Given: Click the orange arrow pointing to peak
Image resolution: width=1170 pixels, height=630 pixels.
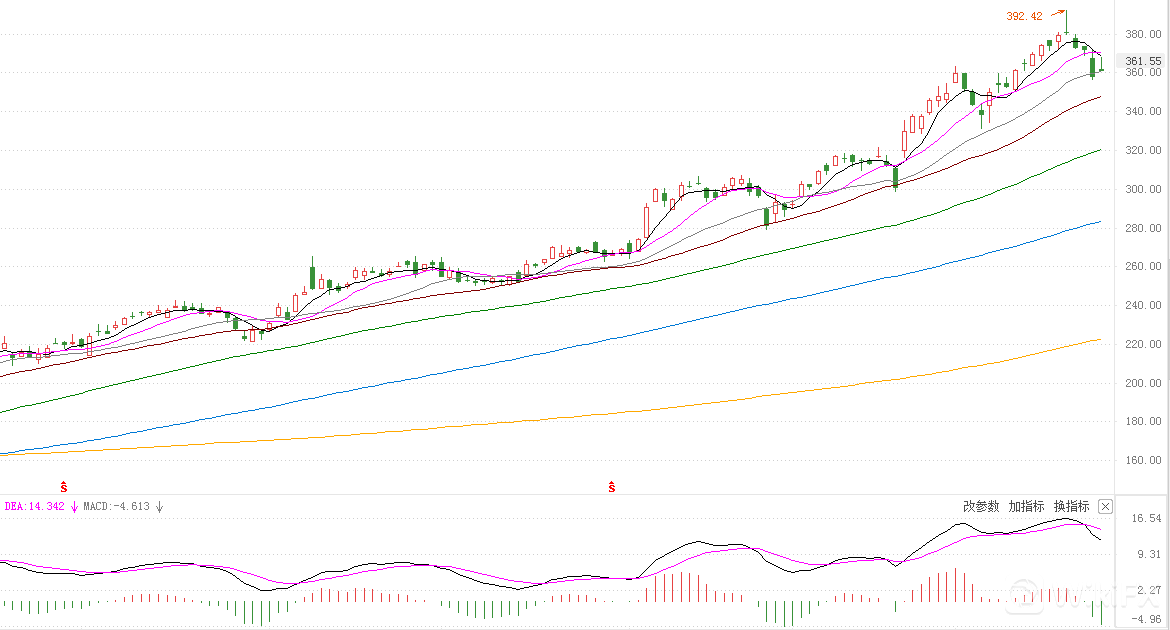Looking at the screenshot, I should click(1057, 13).
